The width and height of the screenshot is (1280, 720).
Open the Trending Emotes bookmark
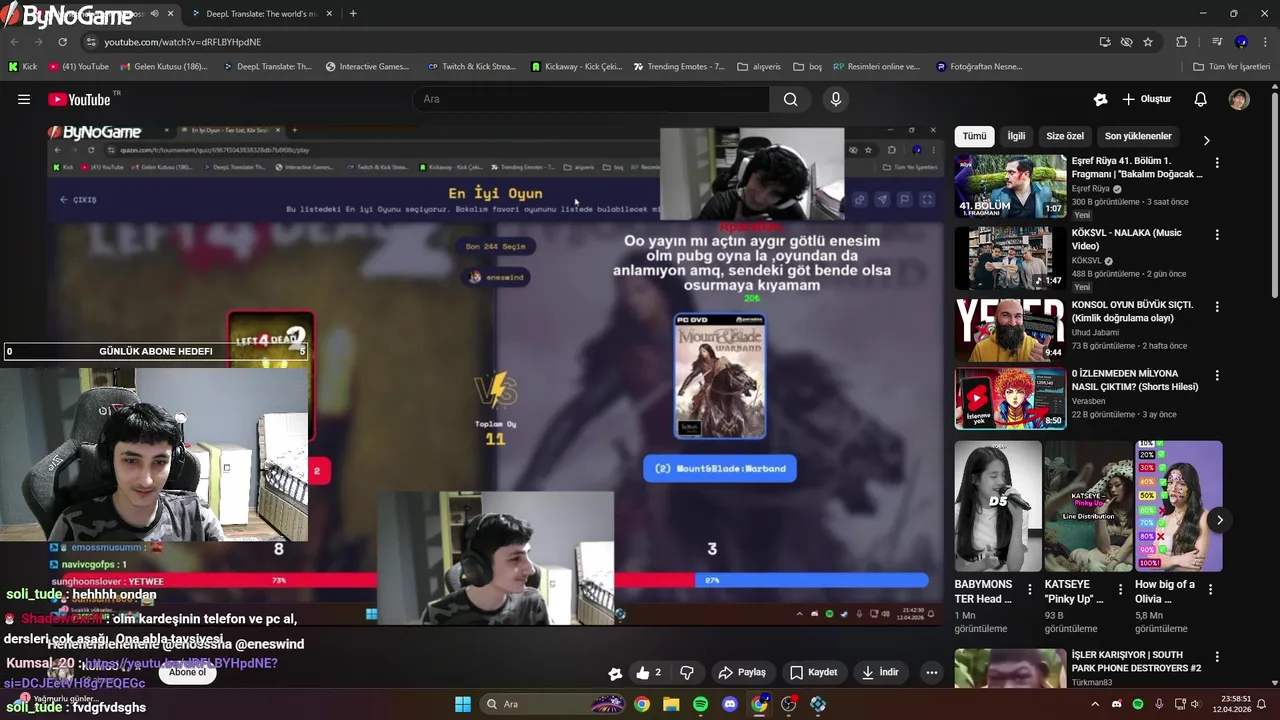[x=679, y=67]
